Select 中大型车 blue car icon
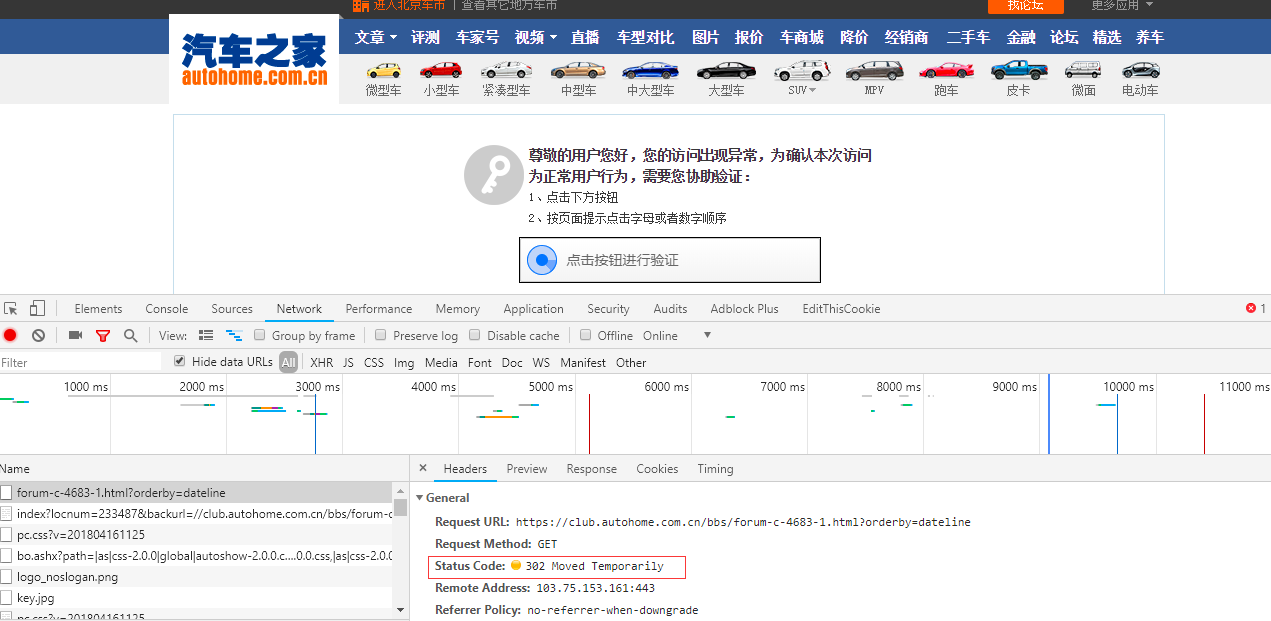1271x621 pixels. (x=650, y=70)
